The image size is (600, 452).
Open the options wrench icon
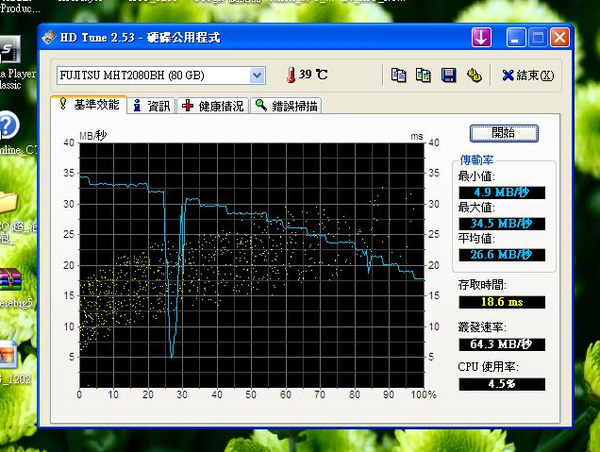tap(474, 75)
